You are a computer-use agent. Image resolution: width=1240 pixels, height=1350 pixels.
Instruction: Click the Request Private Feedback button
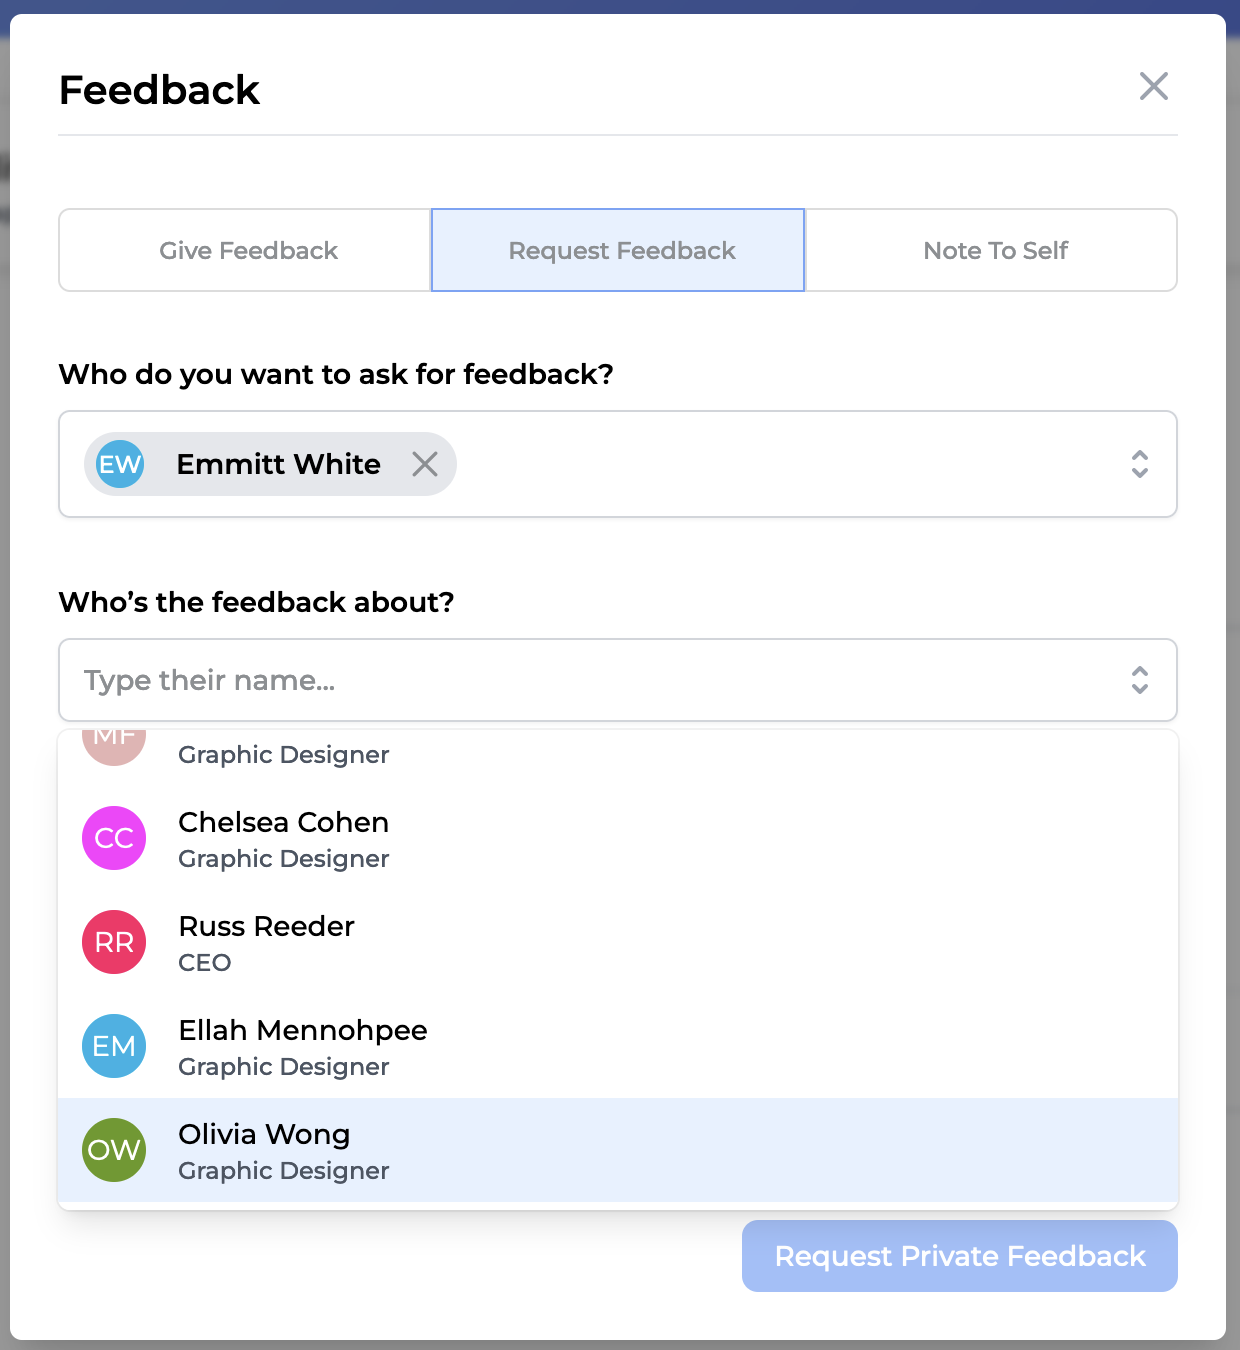[x=959, y=1256]
